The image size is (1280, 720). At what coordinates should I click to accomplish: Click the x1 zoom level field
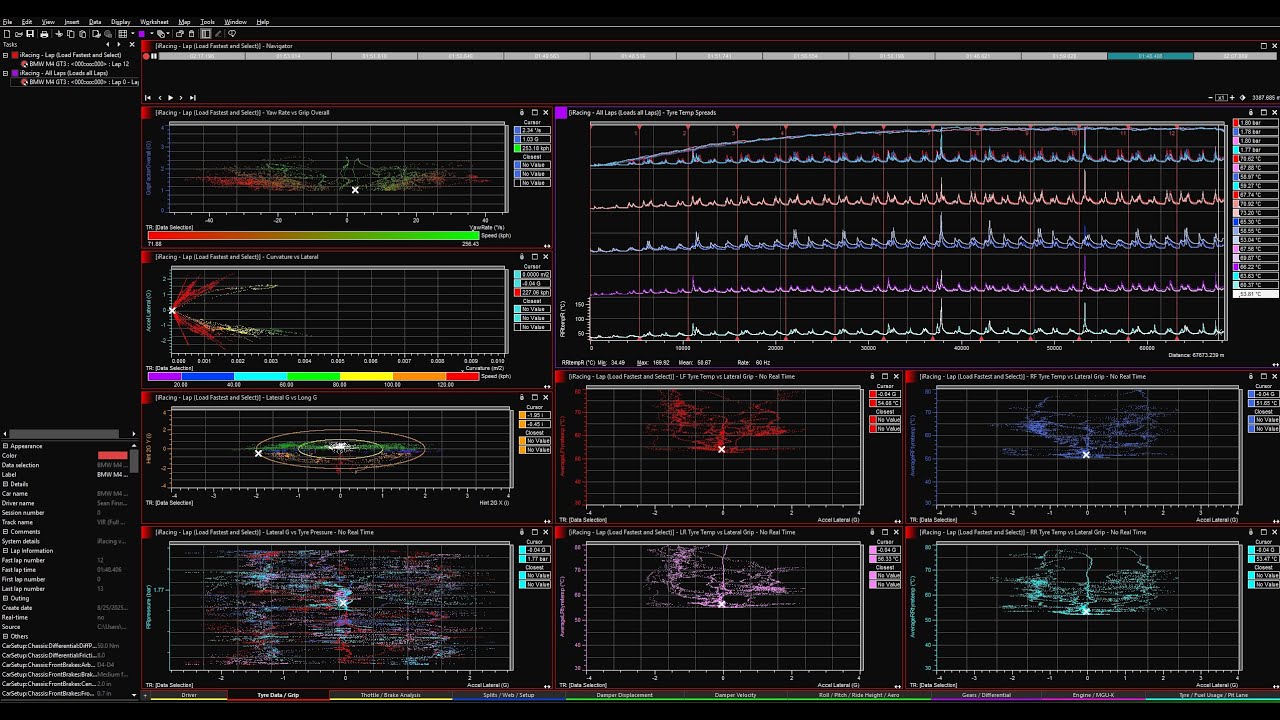click(x=1221, y=98)
